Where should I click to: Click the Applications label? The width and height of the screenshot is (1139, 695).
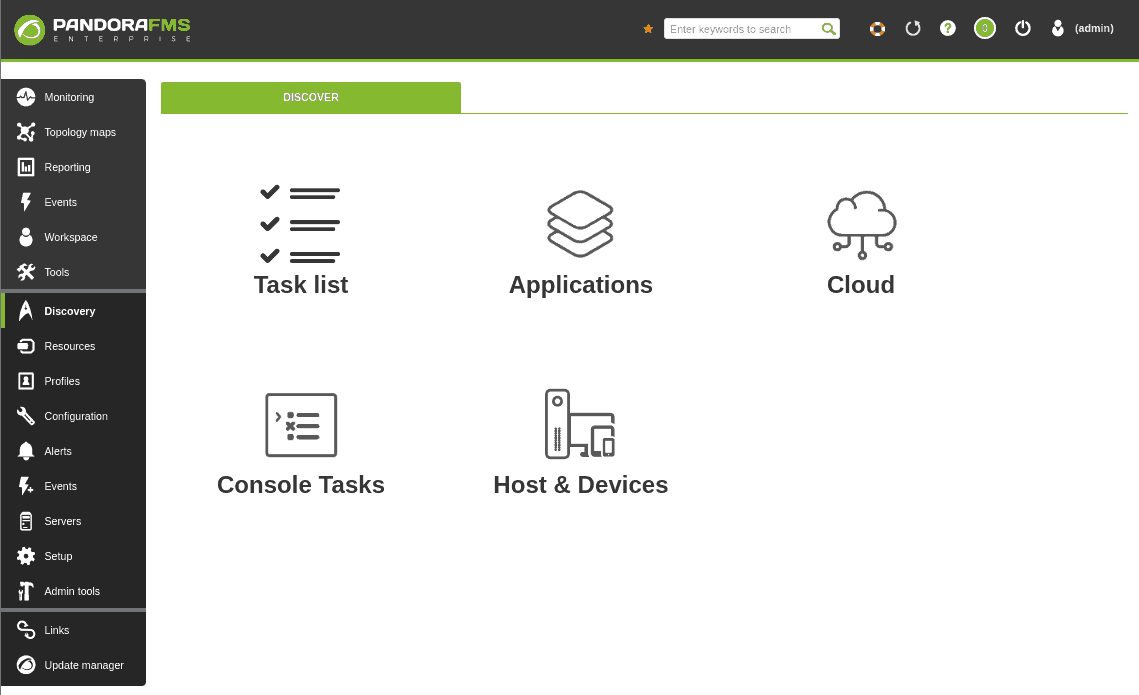pos(580,285)
